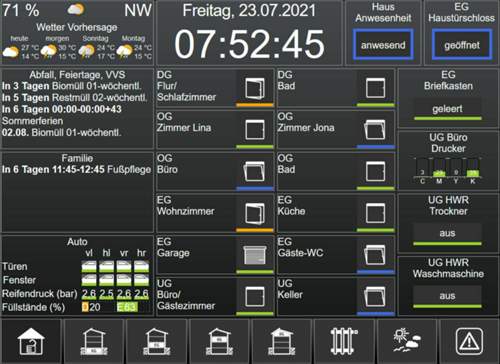Click the green fill level E 63
500x364 pixels.
point(127,307)
